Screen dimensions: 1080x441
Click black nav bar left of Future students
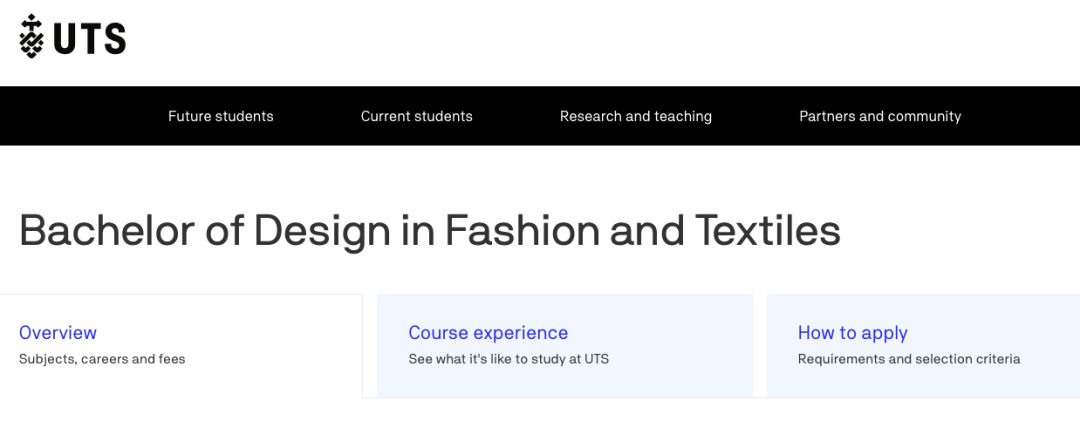pyautogui.click(x=80, y=116)
